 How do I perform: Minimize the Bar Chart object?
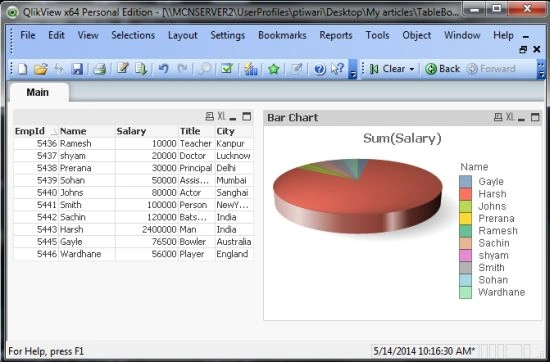click(521, 119)
